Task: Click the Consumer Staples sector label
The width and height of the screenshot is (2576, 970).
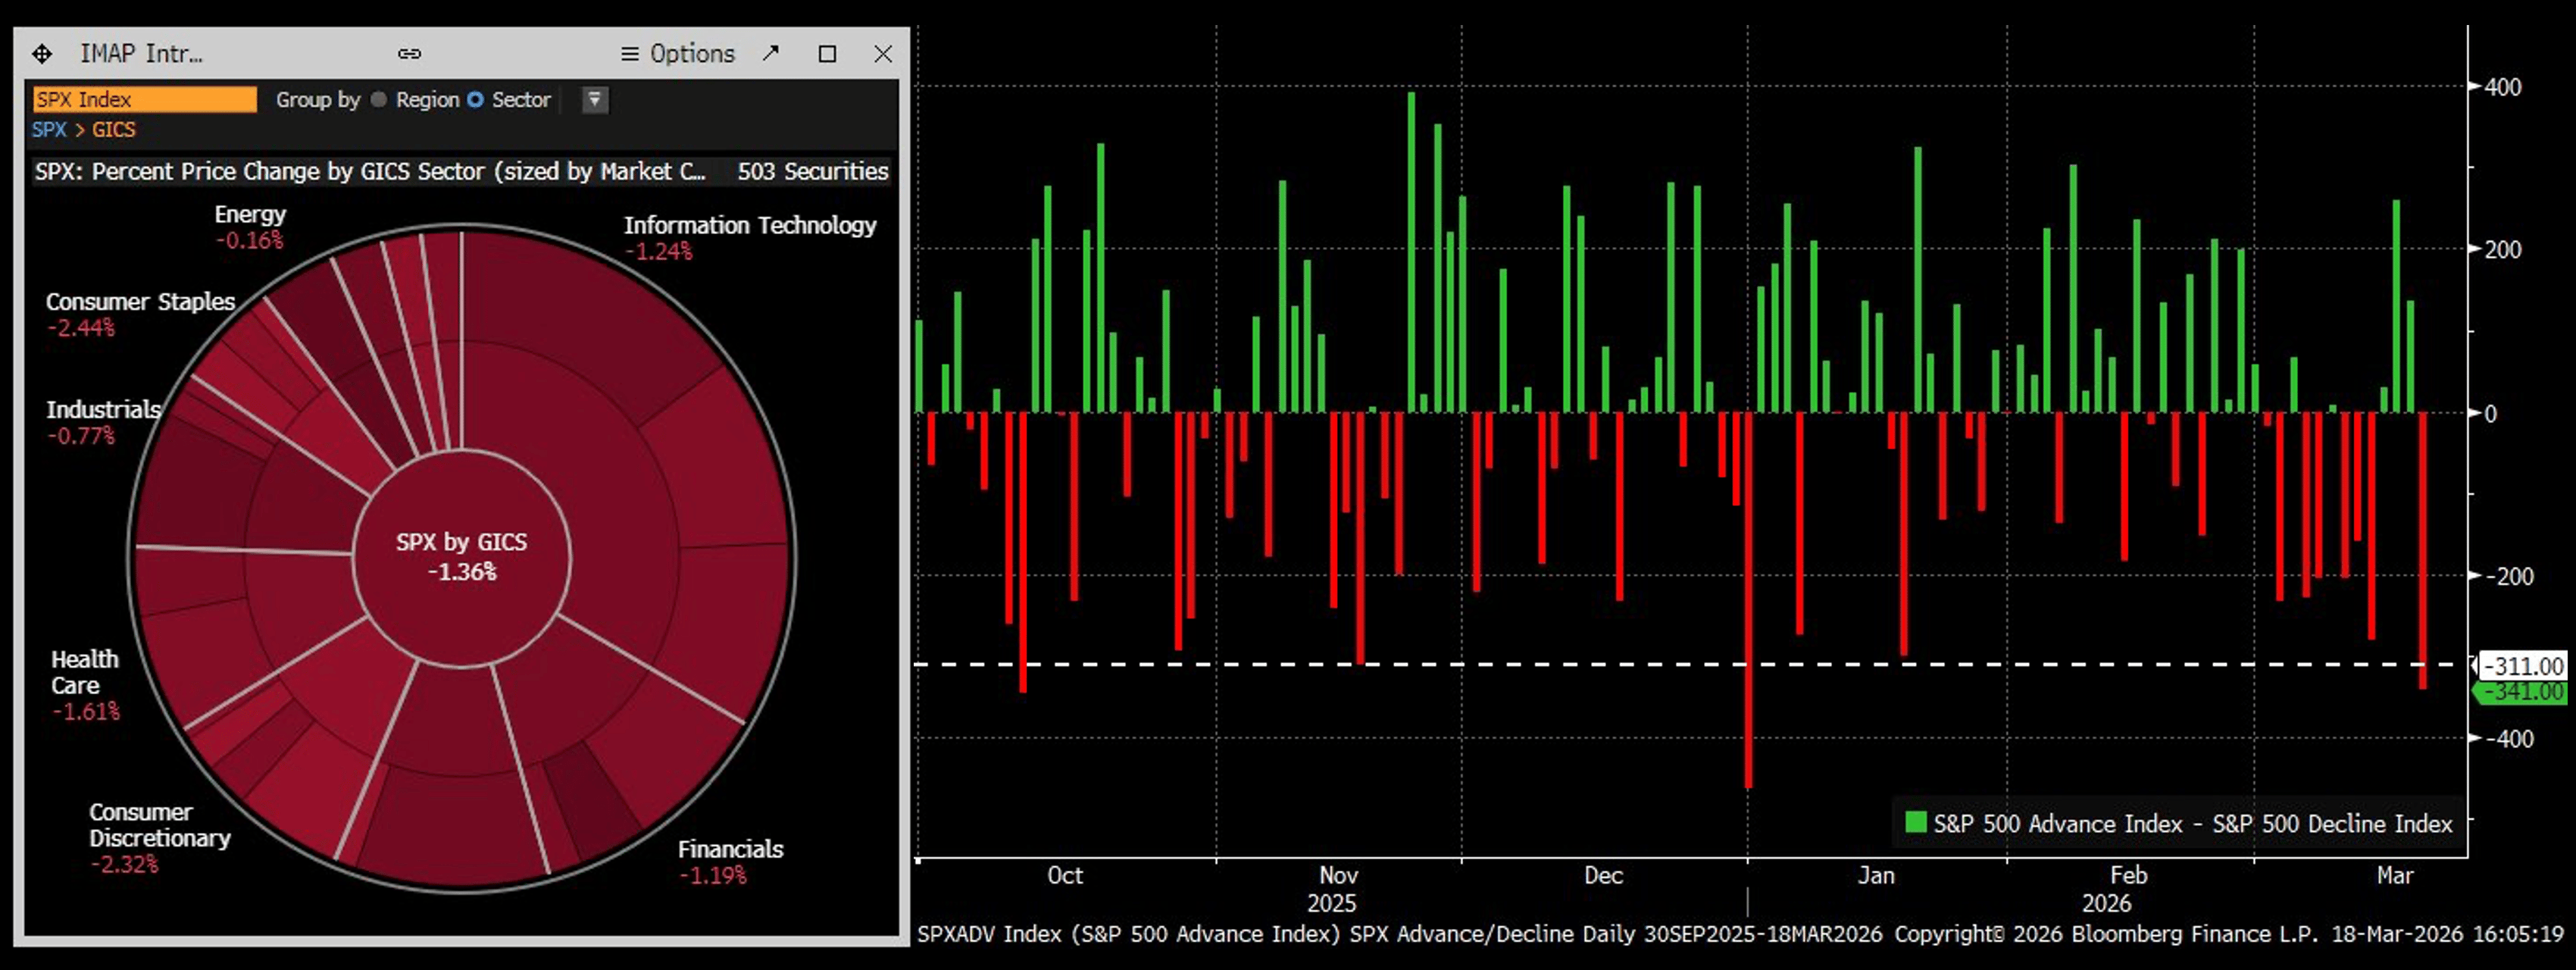Action: click(x=140, y=302)
